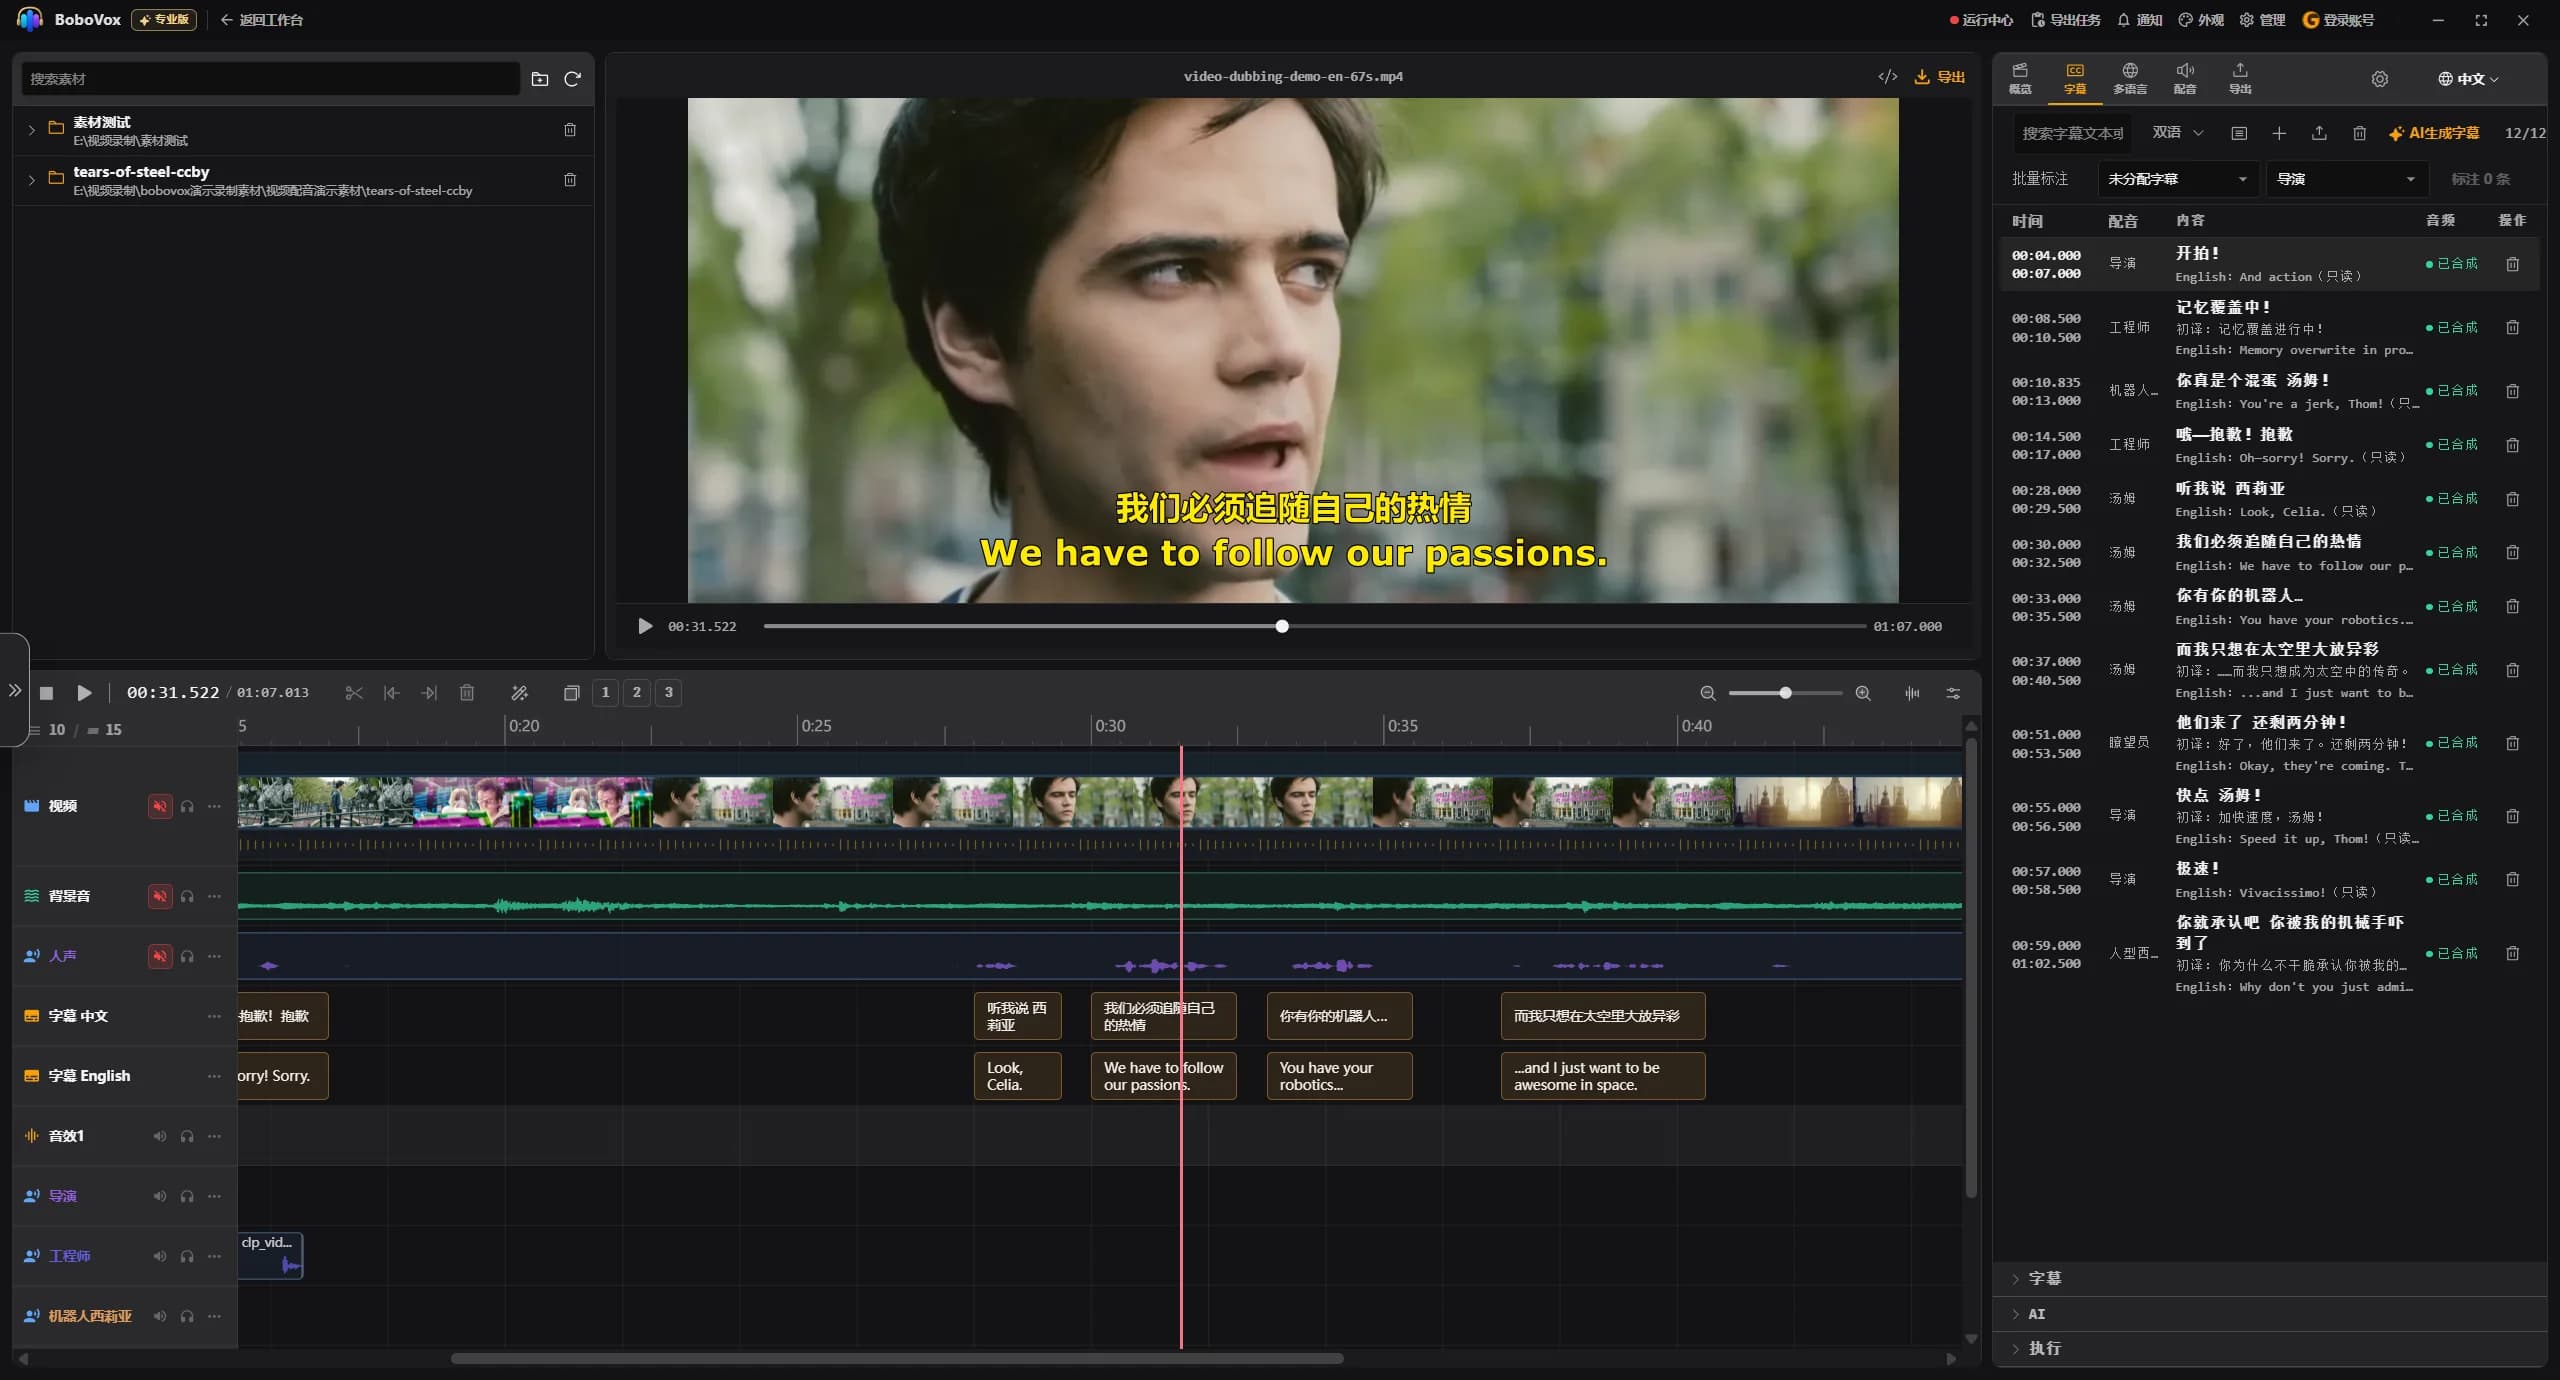The width and height of the screenshot is (2560, 1380).
Task: Click the headphone solo icon on 视频 track
Action: click(187, 806)
